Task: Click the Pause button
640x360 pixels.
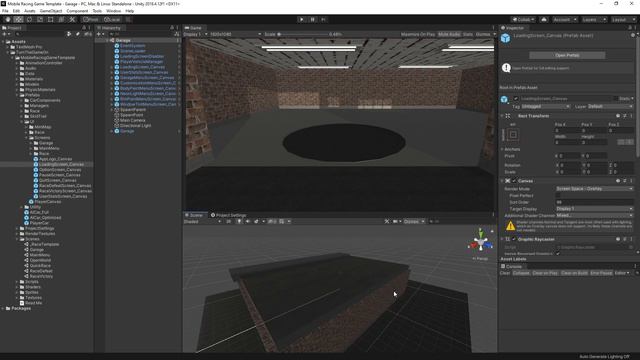Action: click(312, 19)
